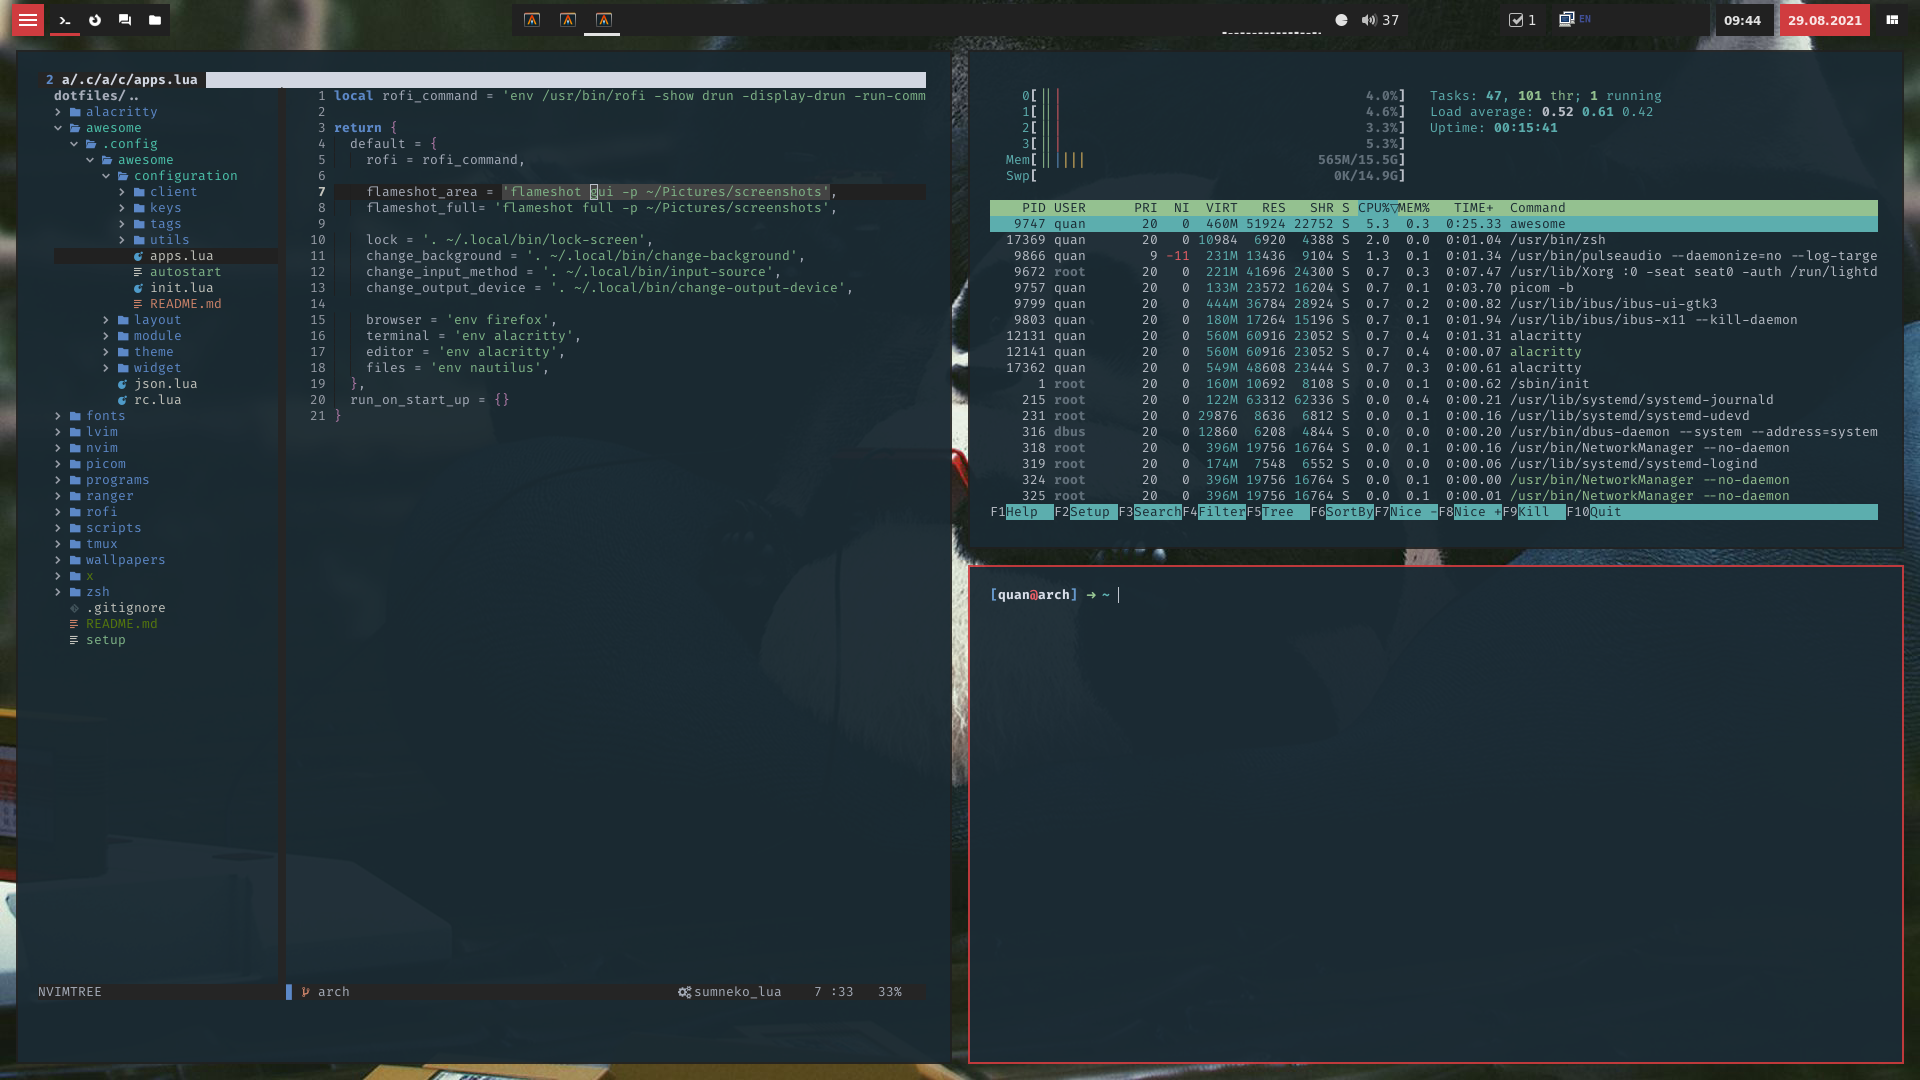Open the chat workspace tag

[125, 20]
